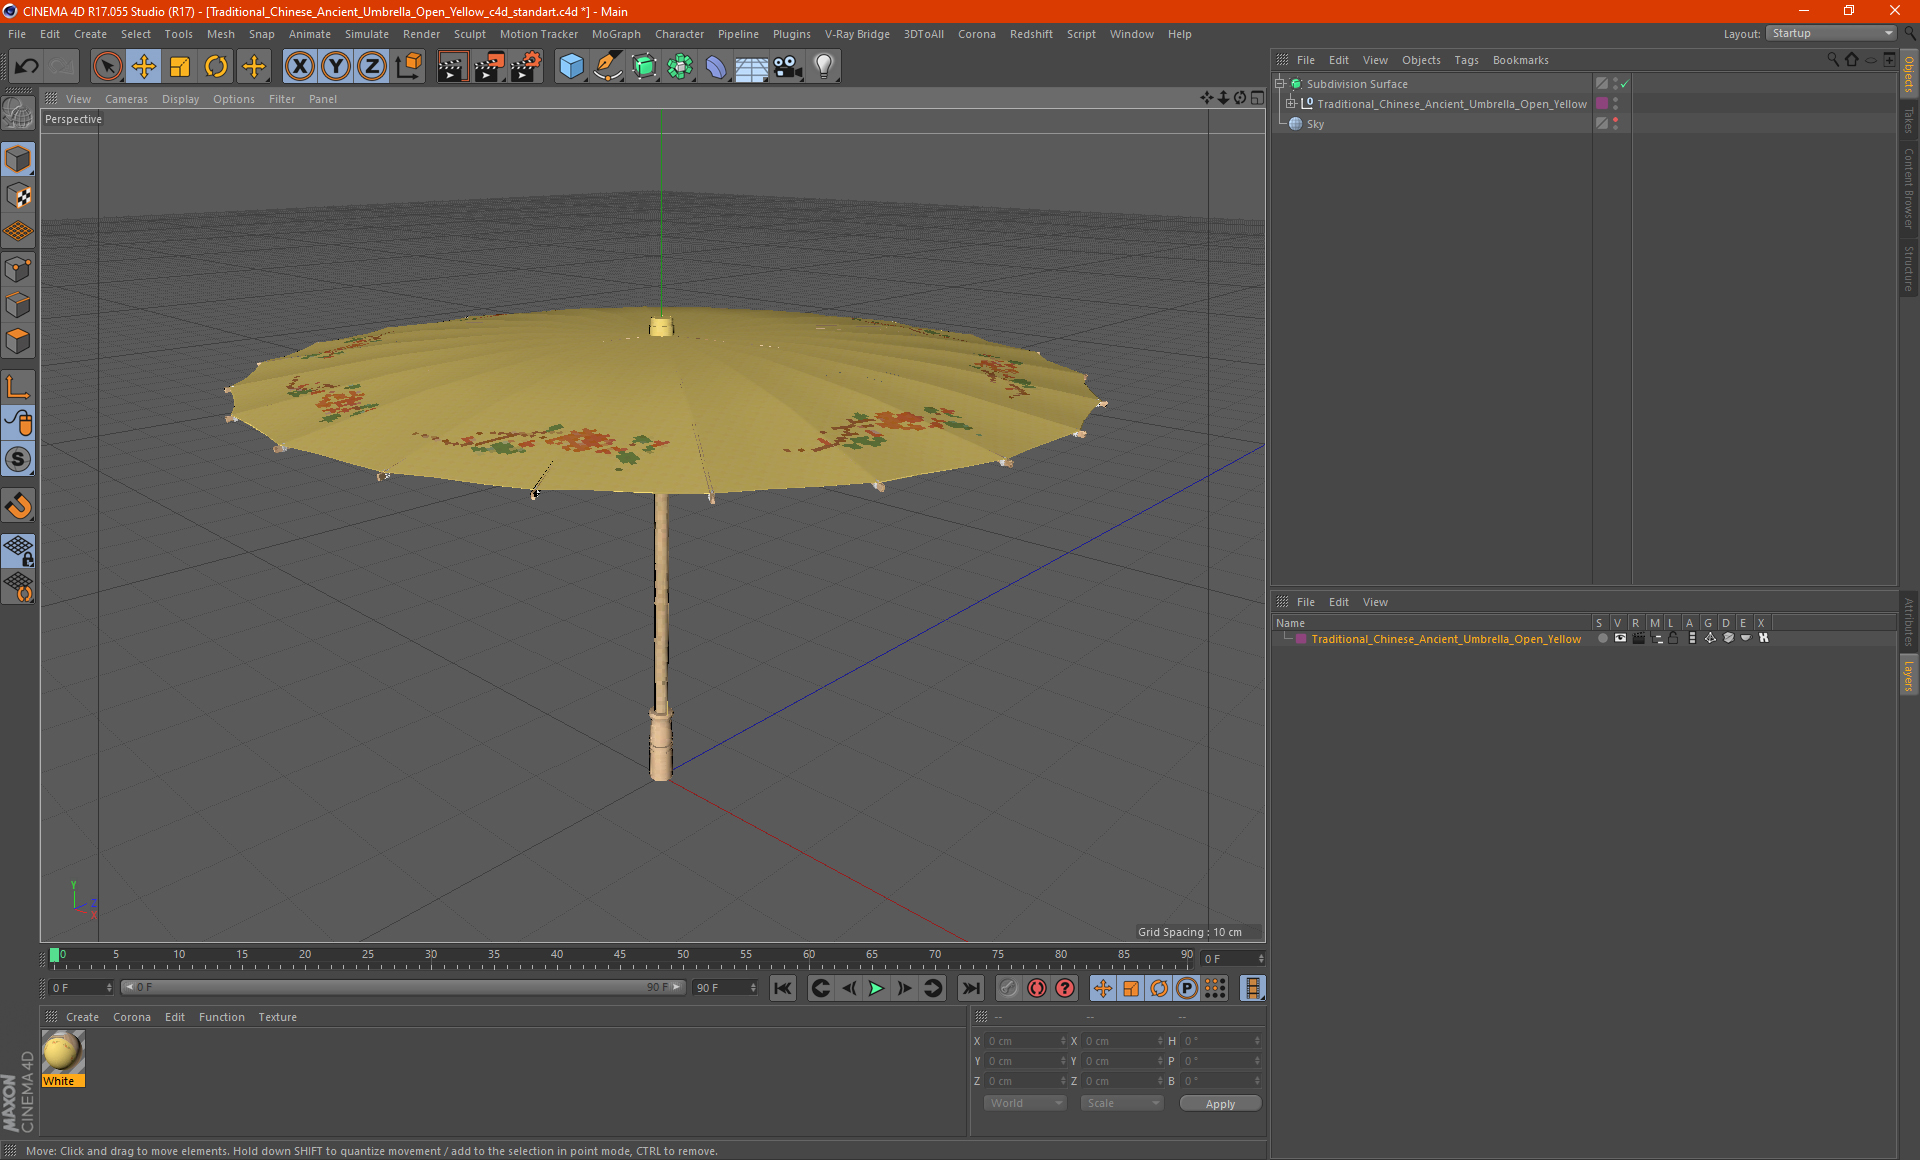This screenshot has width=1920, height=1160.
Task: Switch to Texture mode icon
Action: click(18, 196)
